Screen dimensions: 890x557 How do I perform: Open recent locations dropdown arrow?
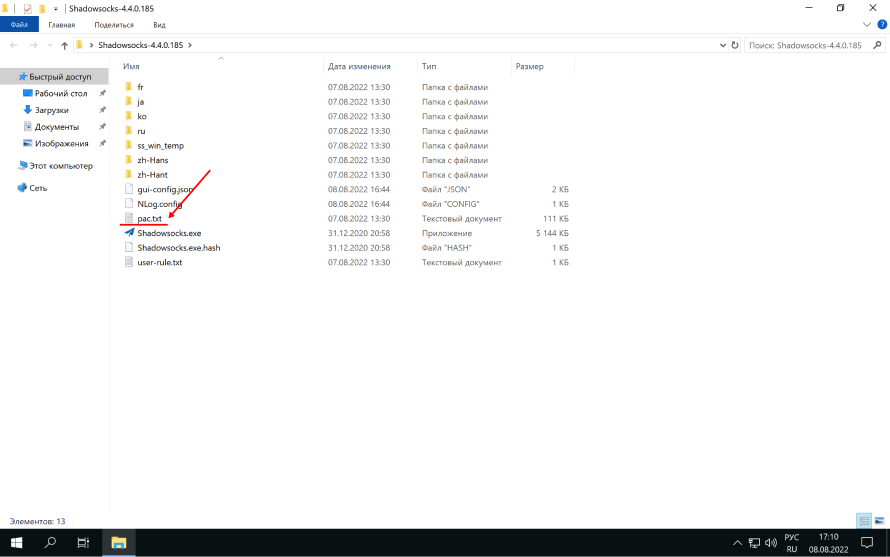coord(50,45)
